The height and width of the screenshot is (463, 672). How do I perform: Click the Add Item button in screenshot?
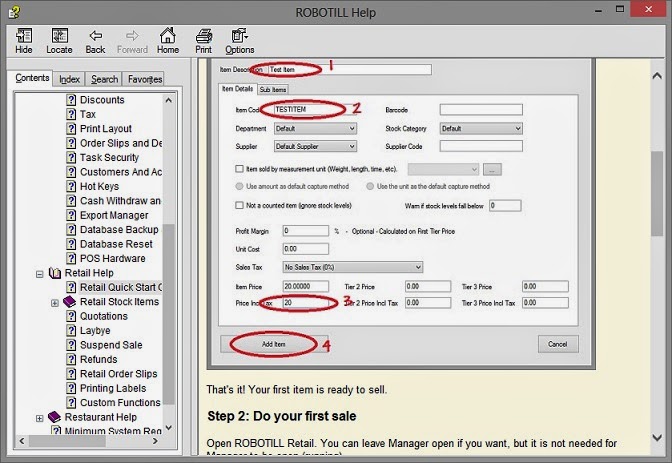point(274,344)
